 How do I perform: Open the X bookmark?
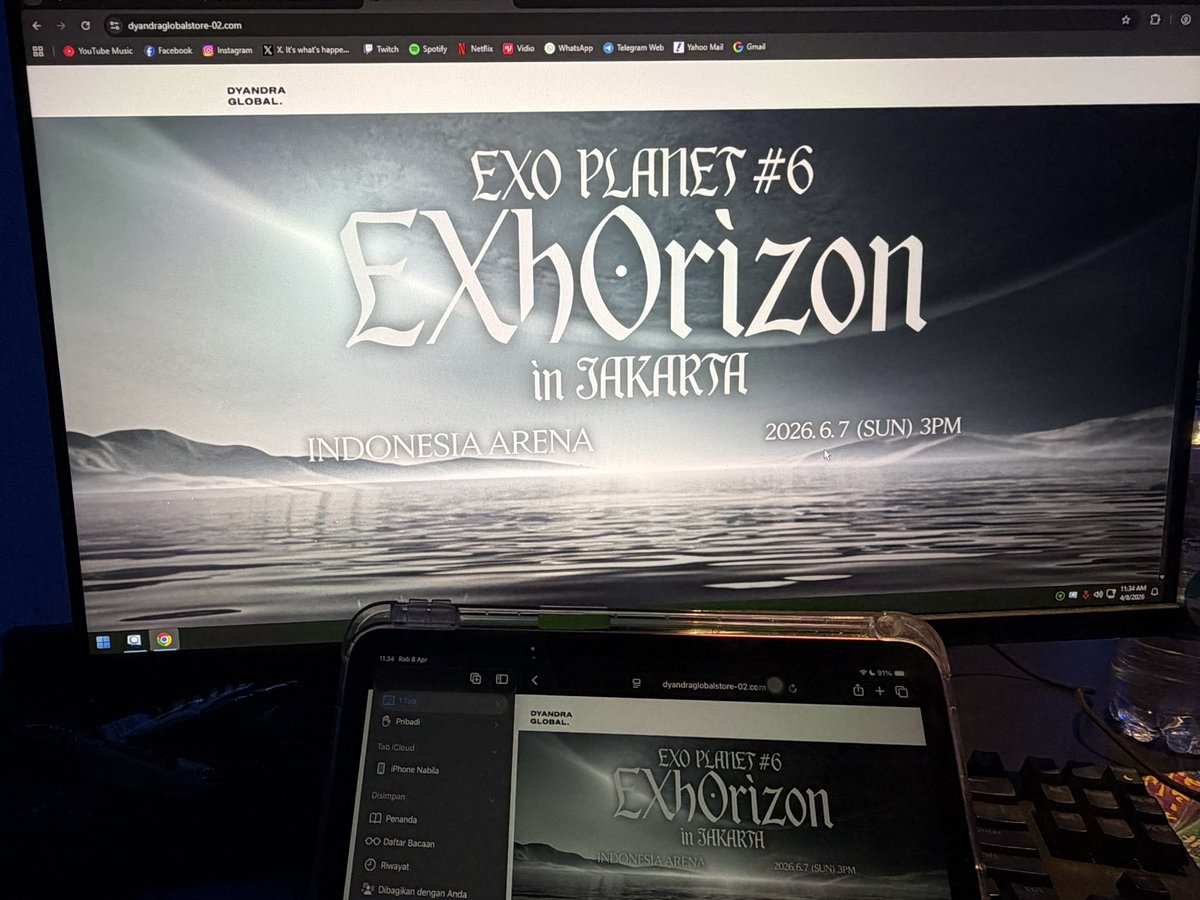(x=306, y=49)
